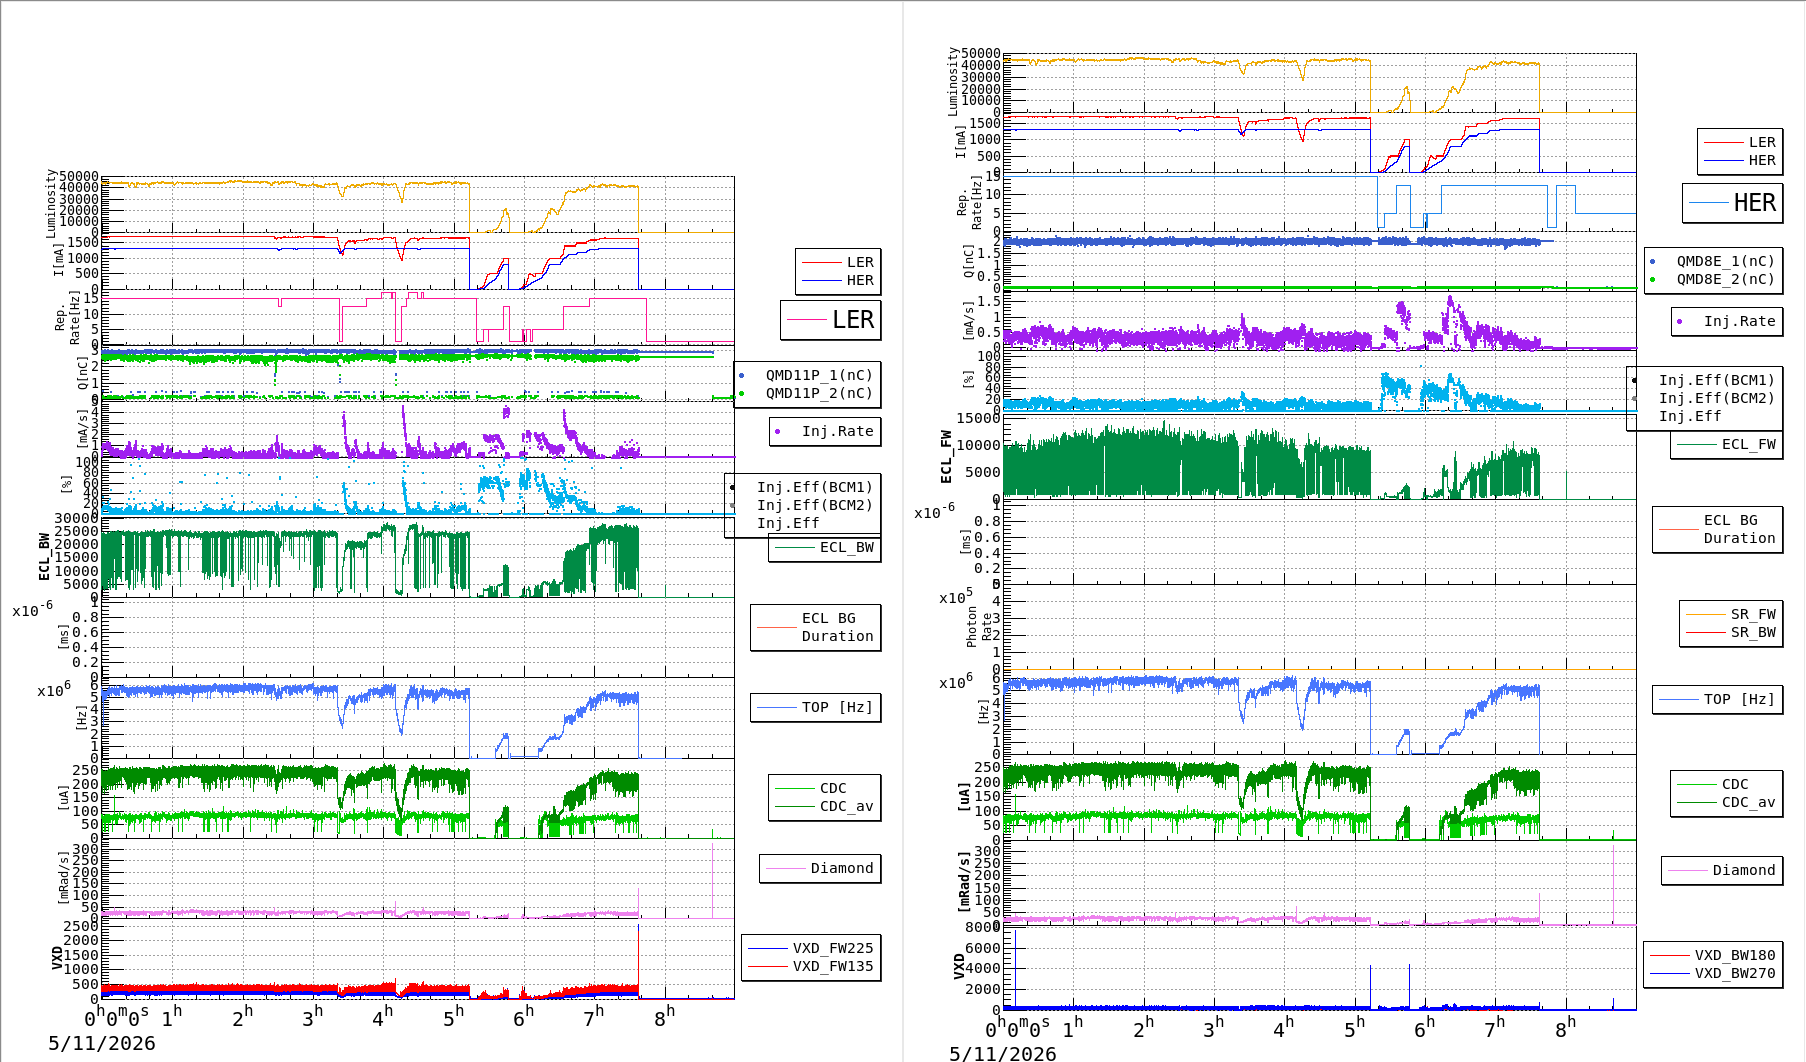The width and height of the screenshot is (1806, 1062).
Task: Click the 5/11/2026 date under LER panel
Action: point(102,1043)
